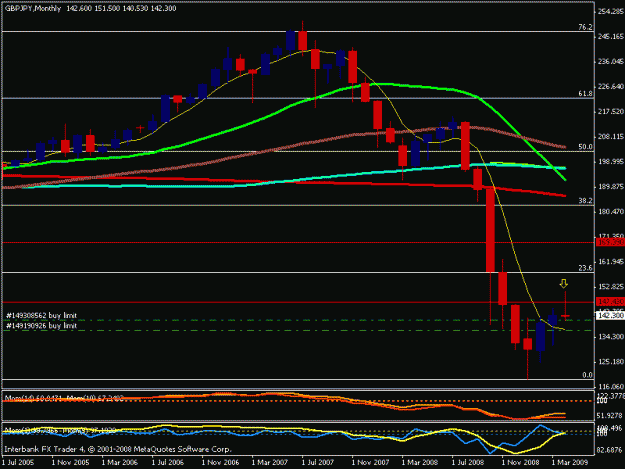Click the 1 Jul 2007 date label

pyautogui.click(x=318, y=462)
